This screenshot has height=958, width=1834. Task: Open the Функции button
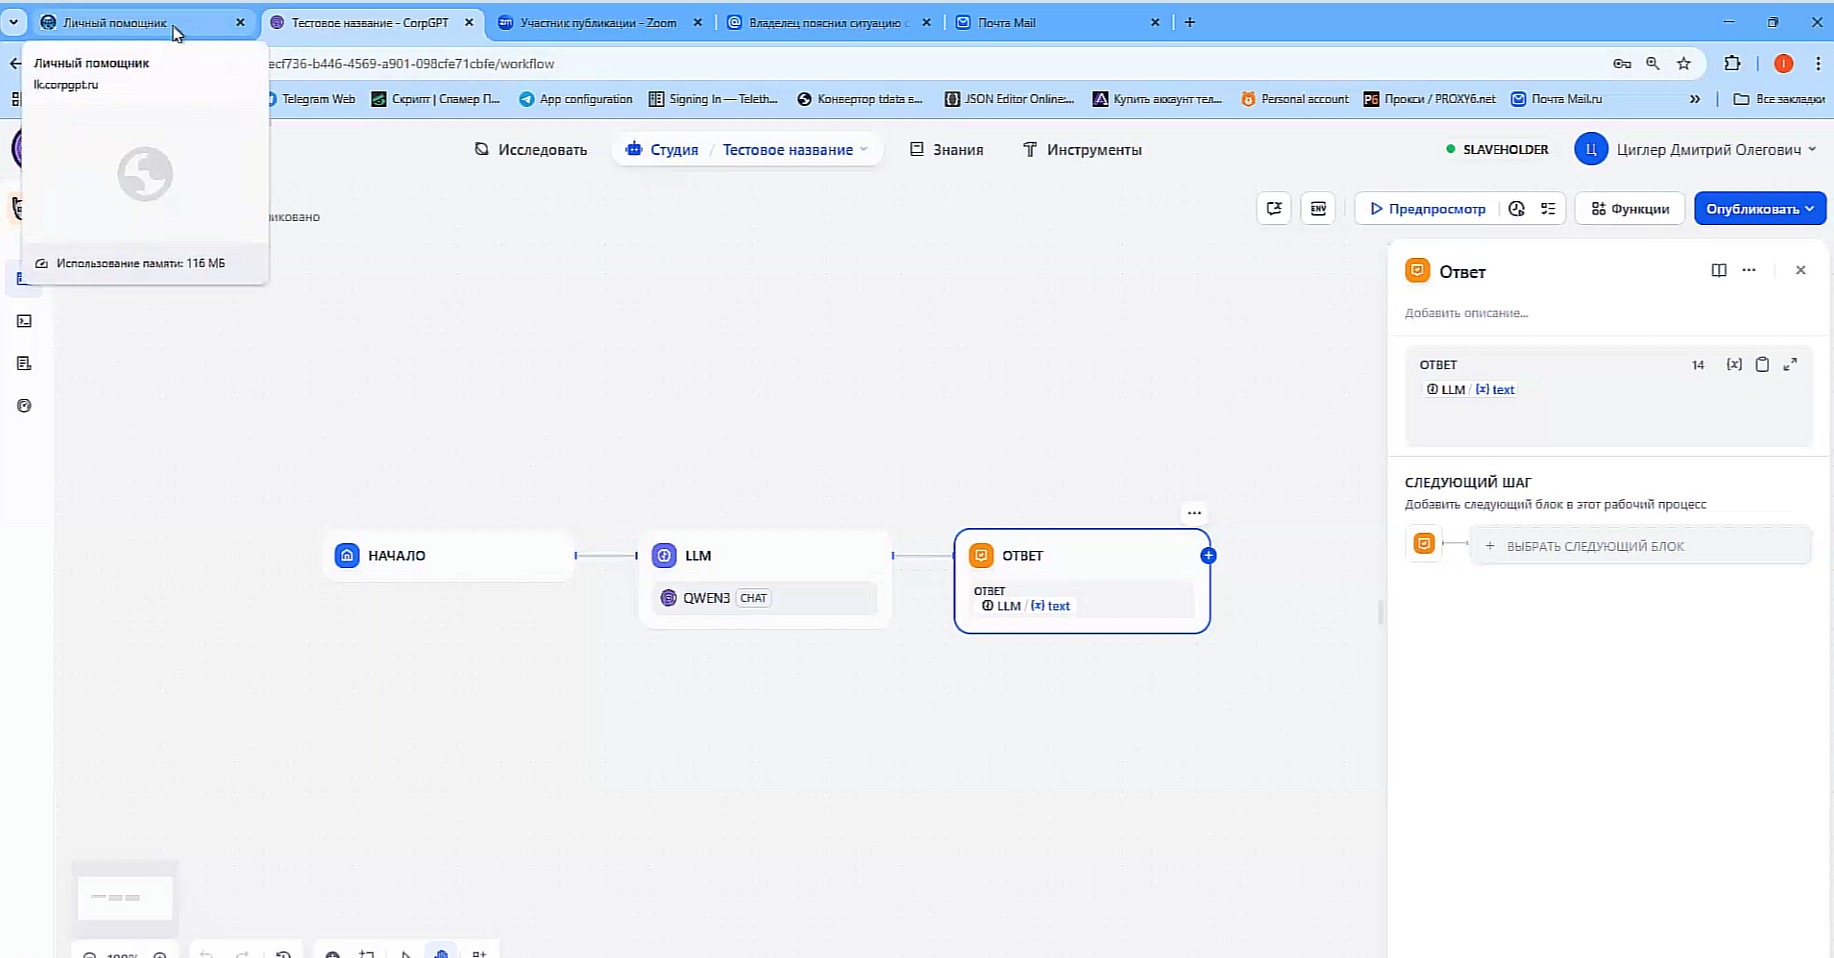pos(1630,209)
